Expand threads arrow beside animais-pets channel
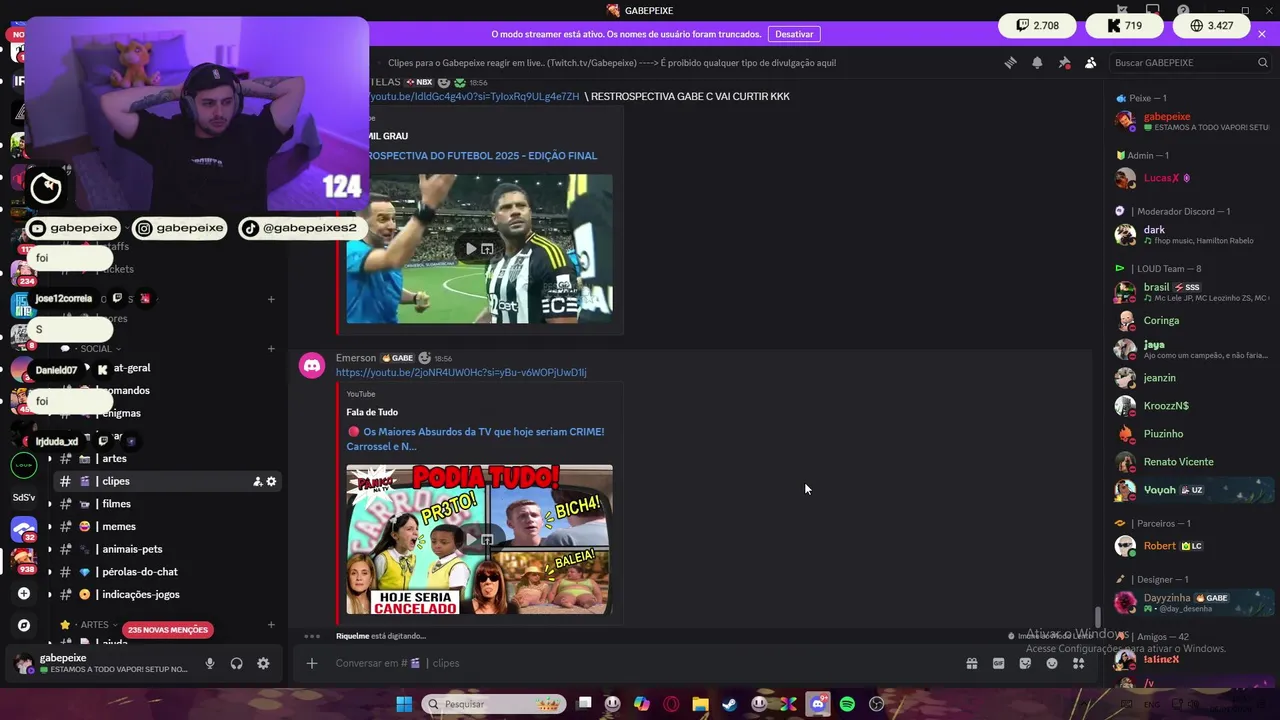Viewport: 1280px width, 720px height. pos(50,549)
